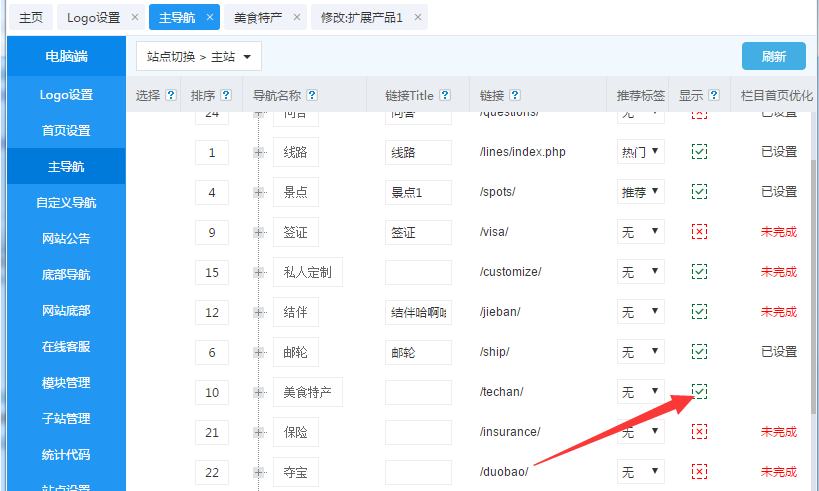Open 推荐标签 dropdown for 线路 row
Viewport: 819px width, 491px height.
click(x=640, y=152)
